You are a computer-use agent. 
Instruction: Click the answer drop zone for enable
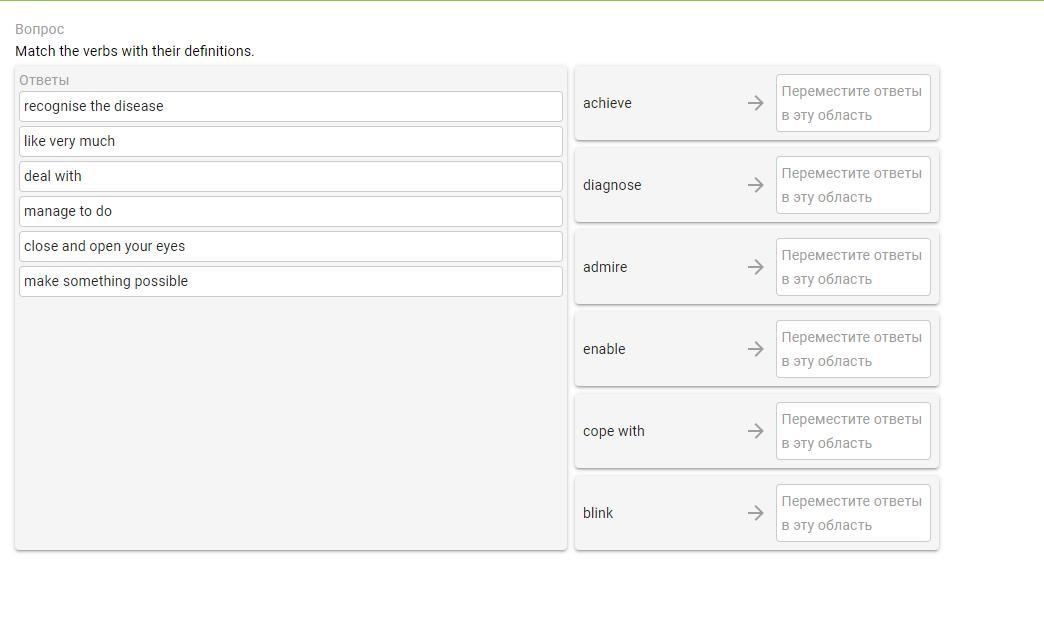(853, 349)
